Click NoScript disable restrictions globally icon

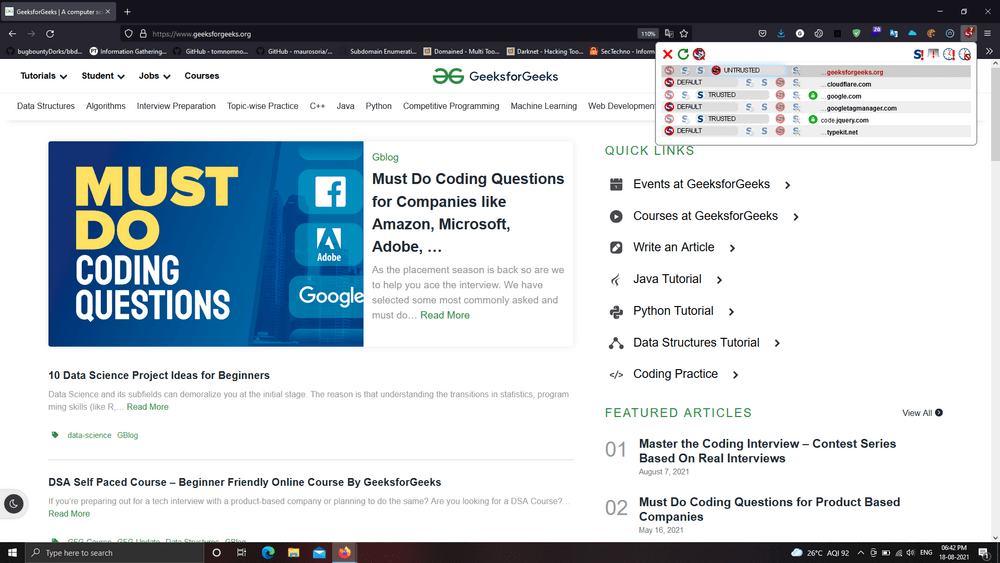(x=918, y=54)
